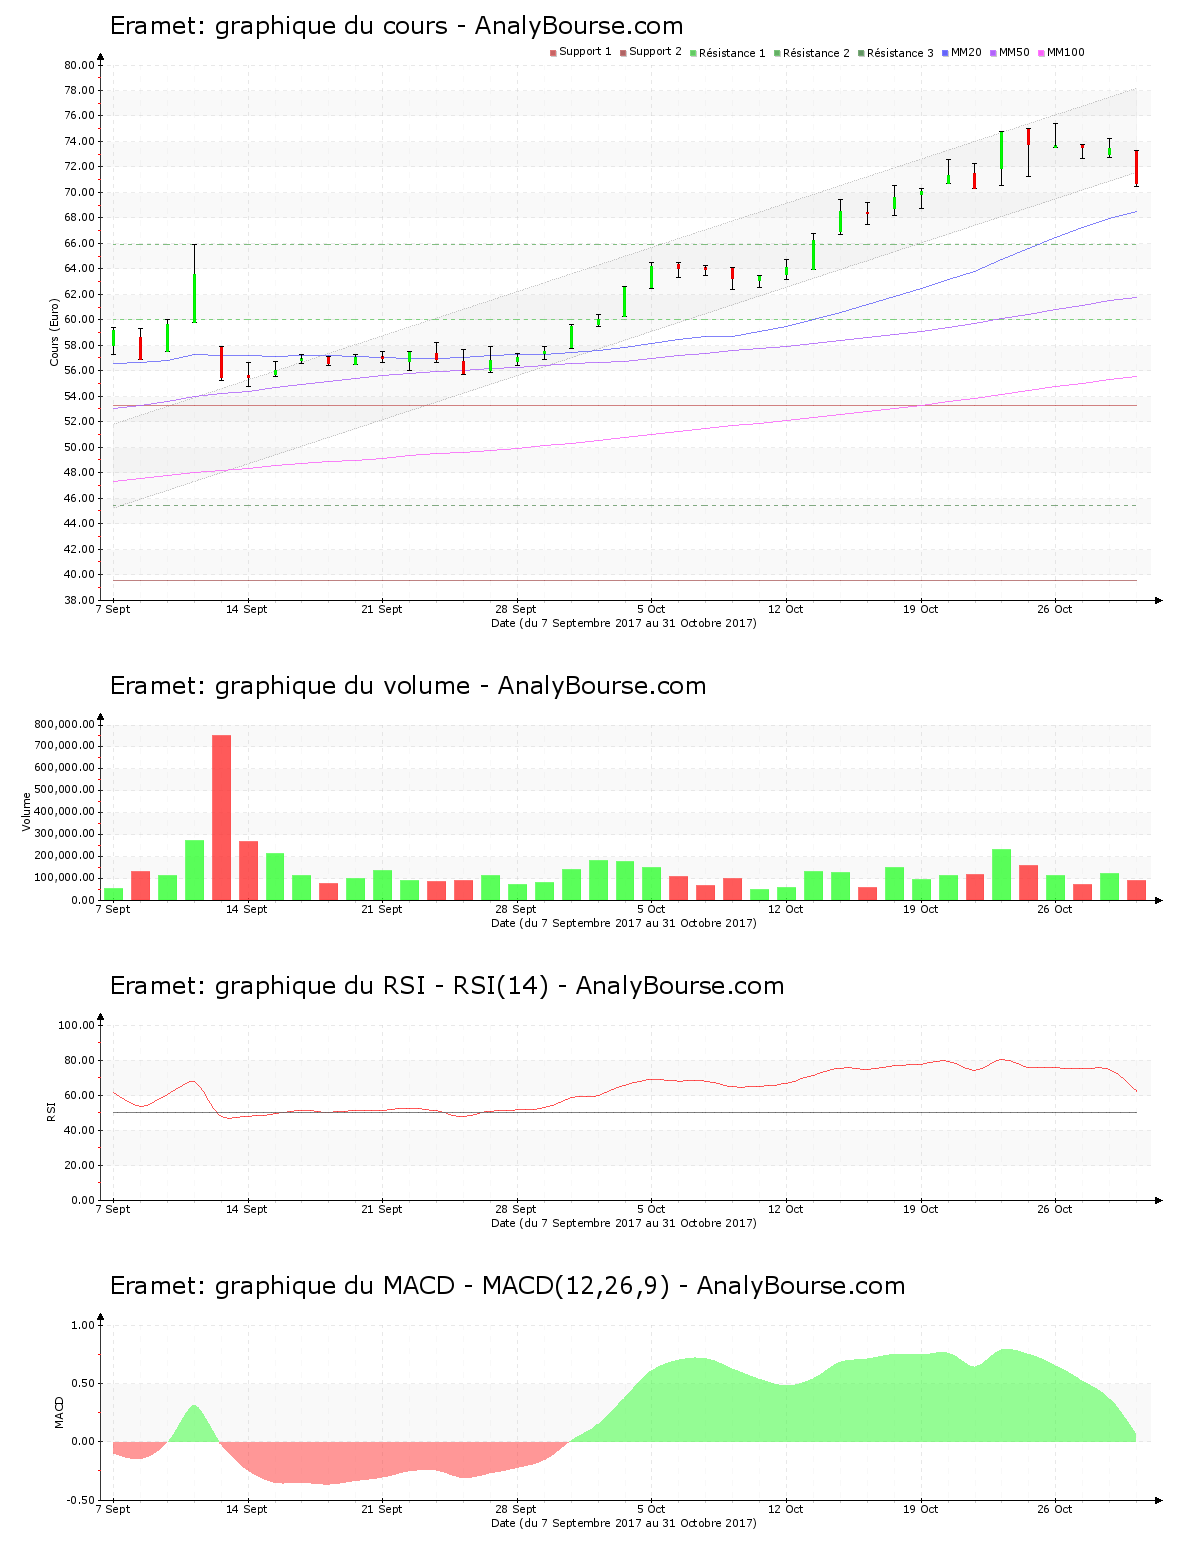Click '21 Sept' under the volume chart
The image size is (1200, 1550).
pos(382,909)
